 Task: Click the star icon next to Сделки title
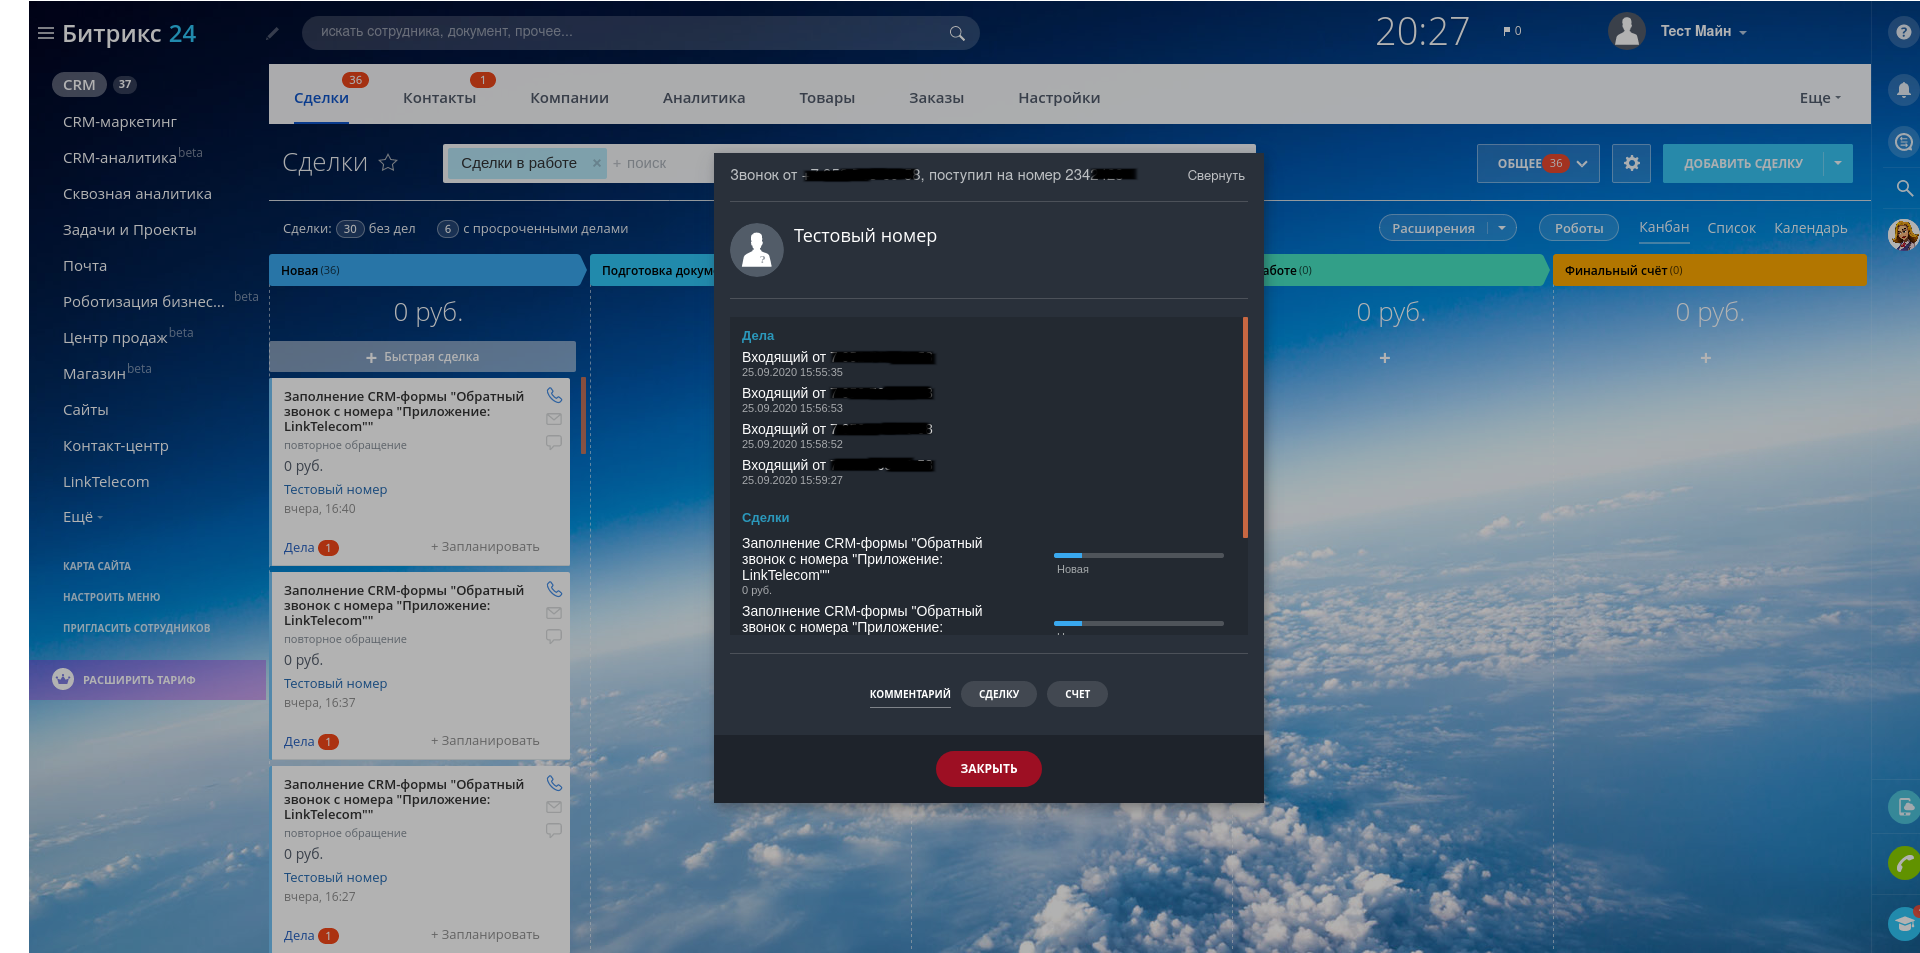[x=388, y=163]
